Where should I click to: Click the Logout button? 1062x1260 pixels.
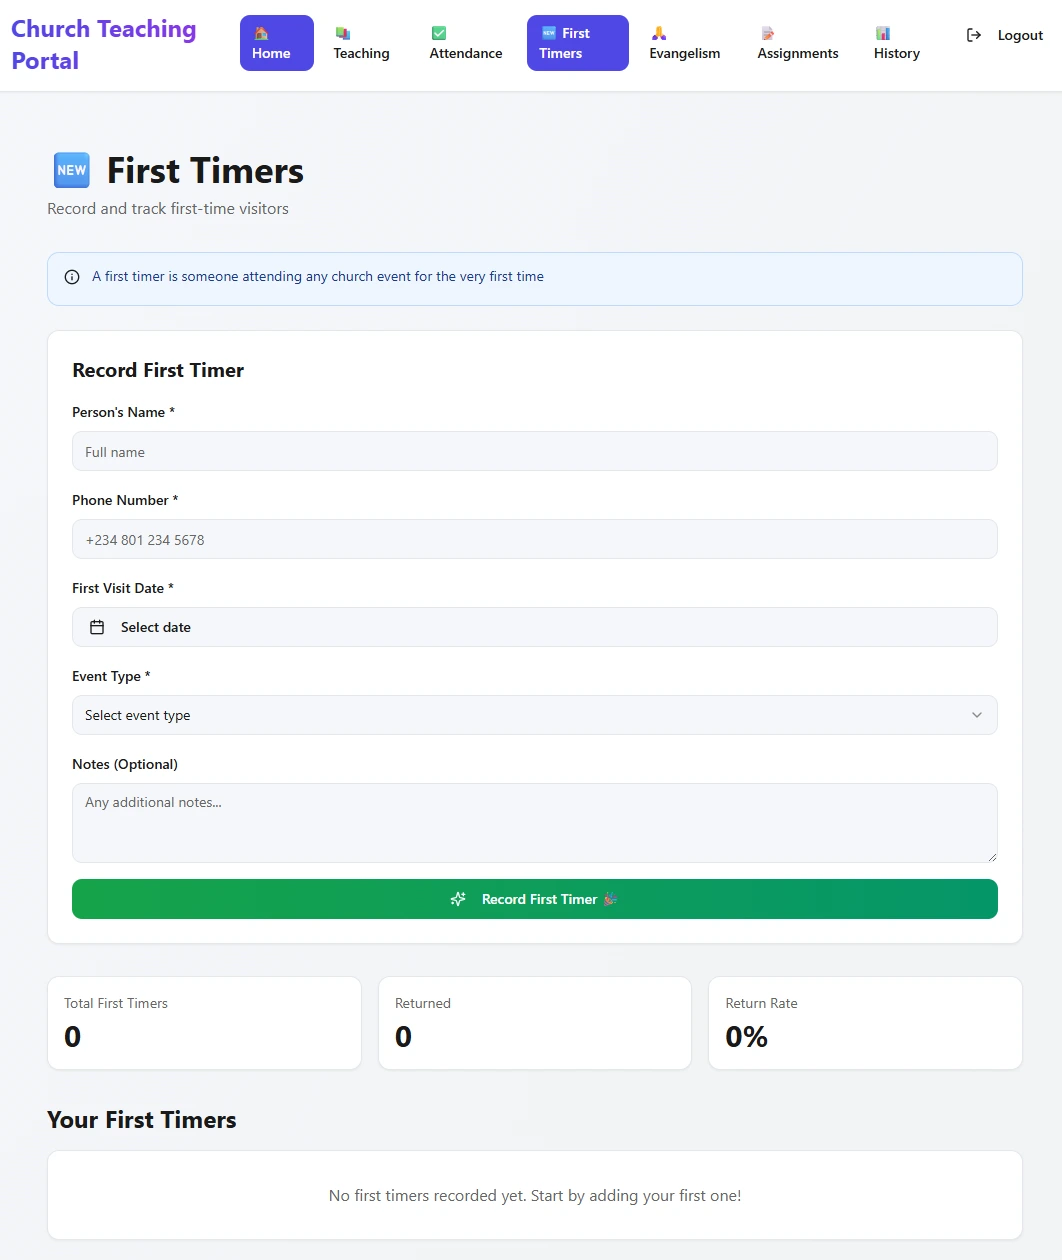coord(1005,35)
